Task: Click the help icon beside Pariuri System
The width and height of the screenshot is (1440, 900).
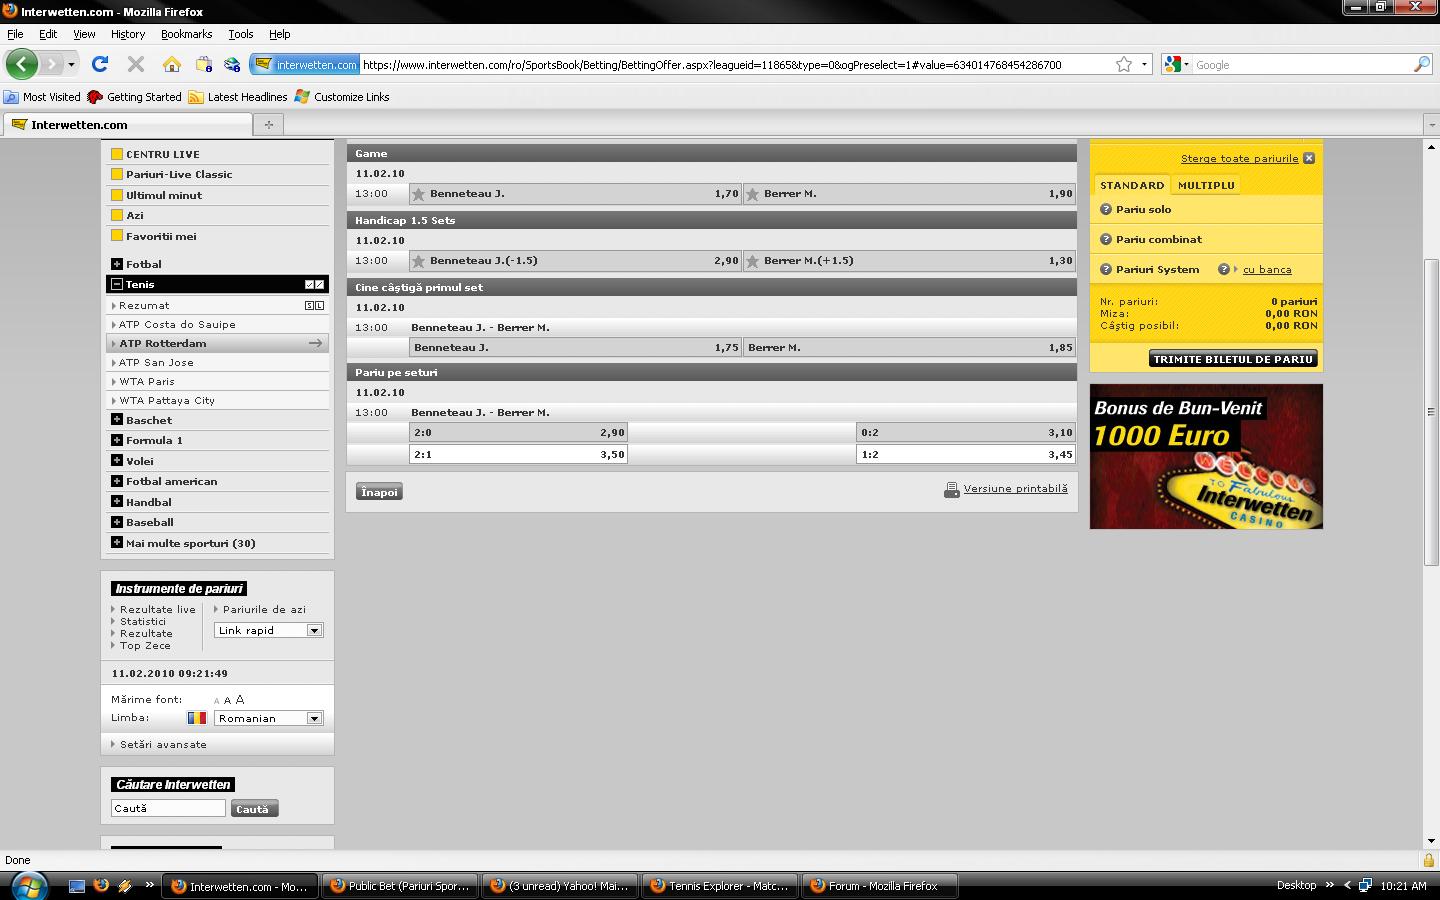Action: pyautogui.click(x=1106, y=269)
